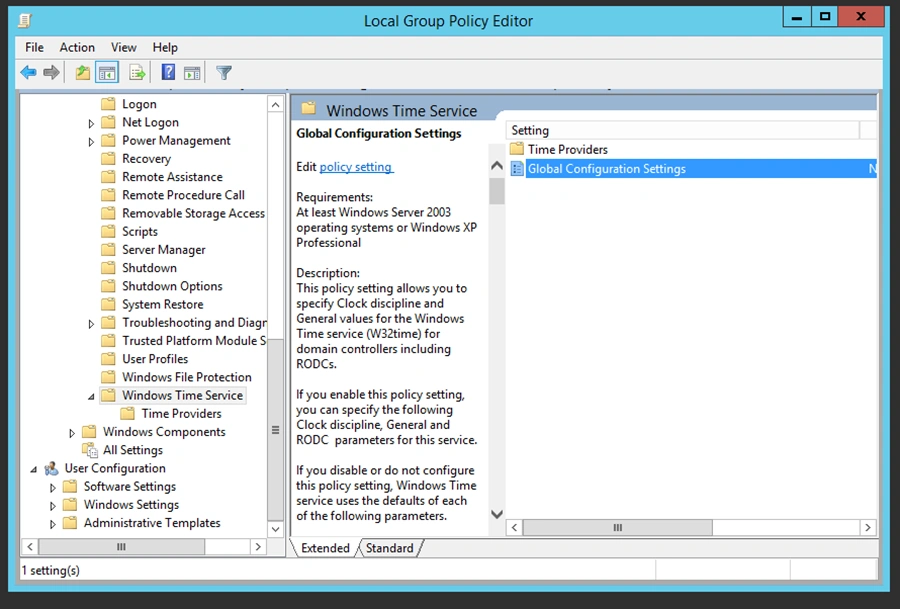Expand Troubleshooting and Diagnostics node
Image resolution: width=900 pixels, height=609 pixels.
[91, 324]
